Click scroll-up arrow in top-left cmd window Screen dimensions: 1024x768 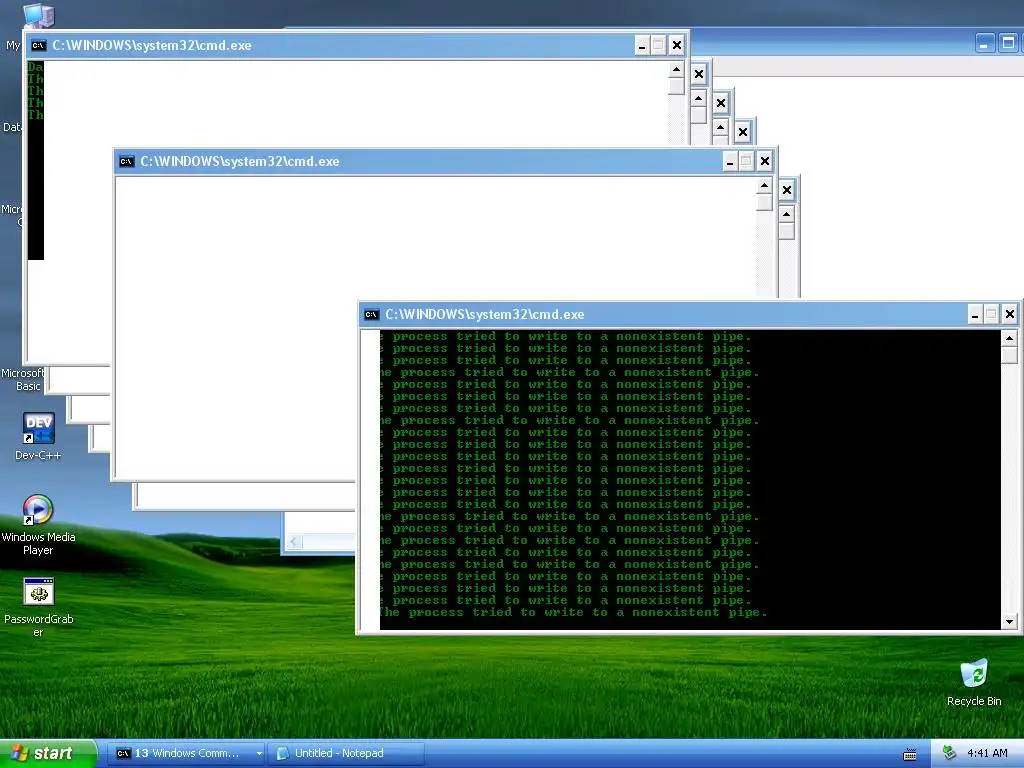(x=676, y=70)
